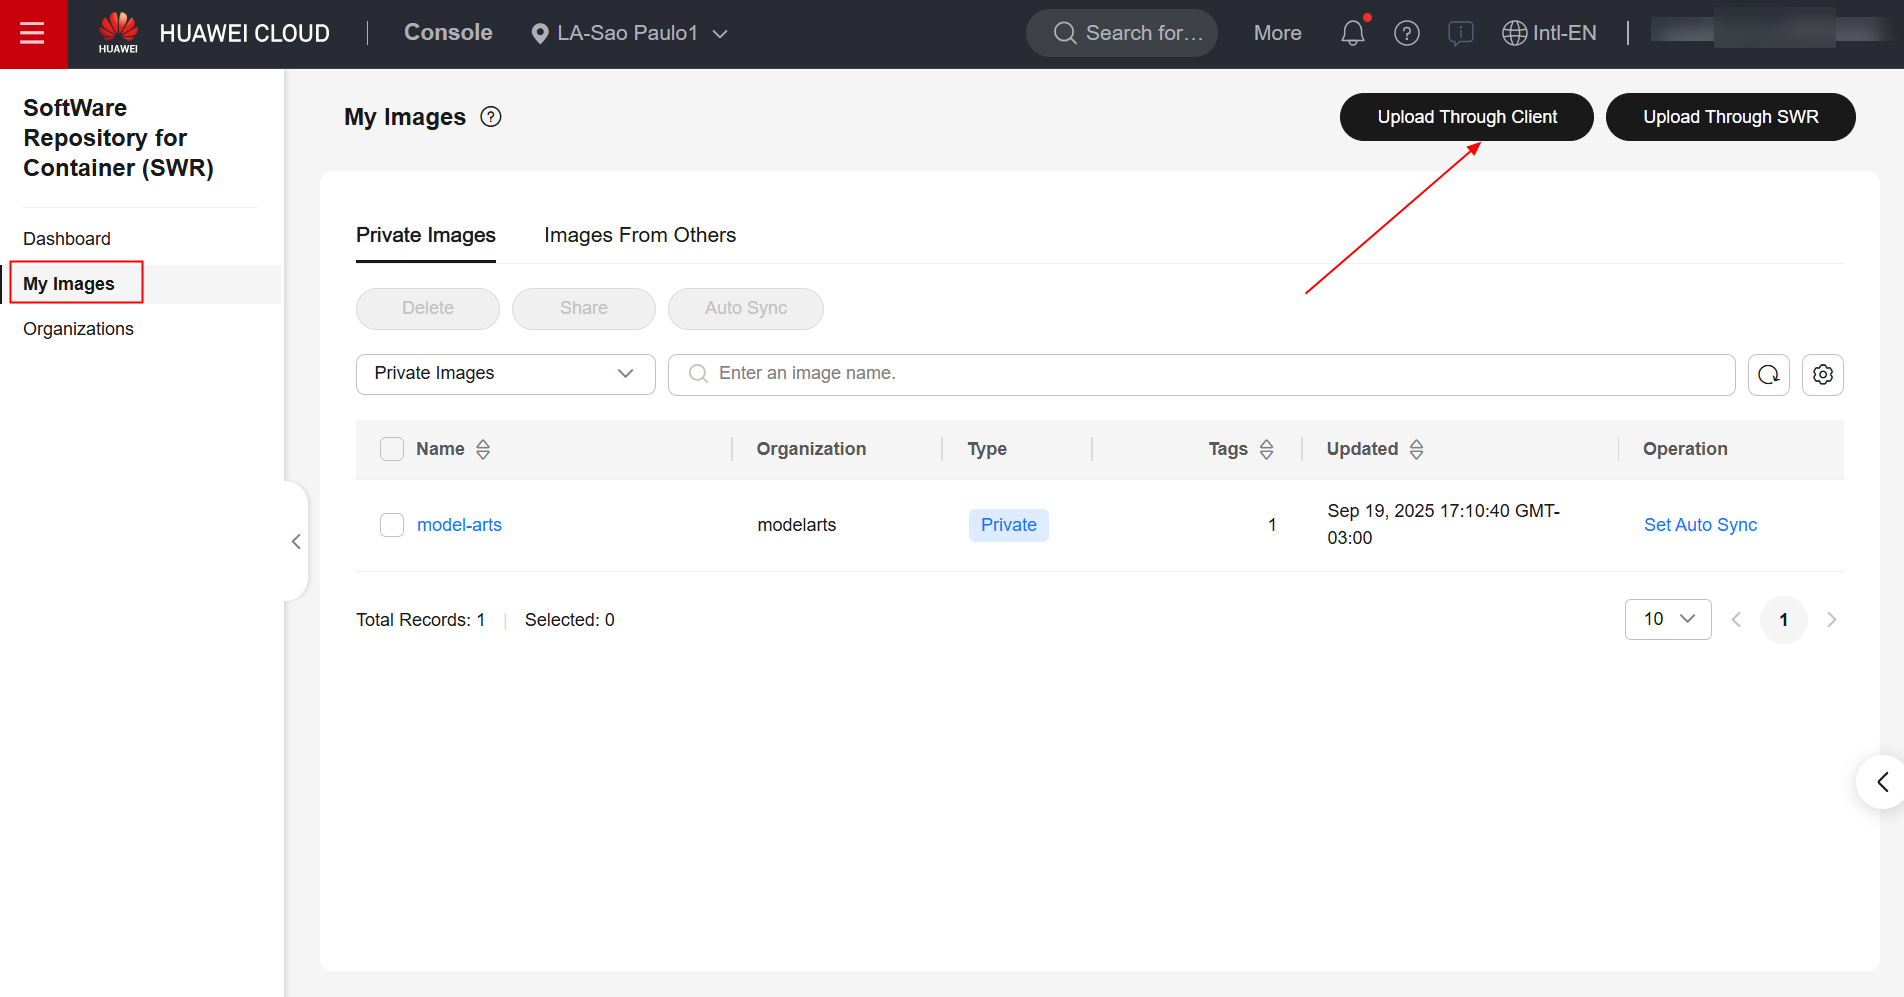The width and height of the screenshot is (1904, 997).
Task: Refresh the image list
Action: point(1768,375)
